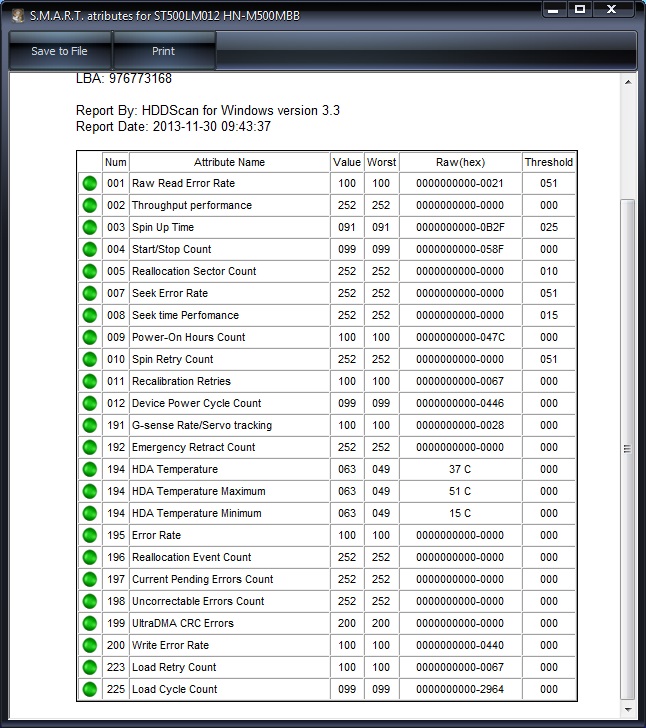Click the 'Raw Read Error Rate' attribute name
646x728 pixels.
coord(183,183)
